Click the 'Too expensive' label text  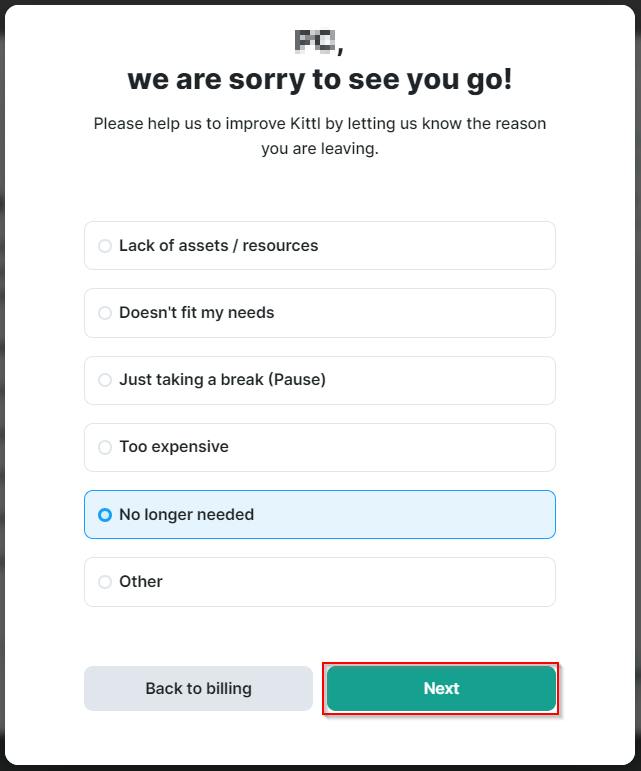pyautogui.click(x=174, y=447)
